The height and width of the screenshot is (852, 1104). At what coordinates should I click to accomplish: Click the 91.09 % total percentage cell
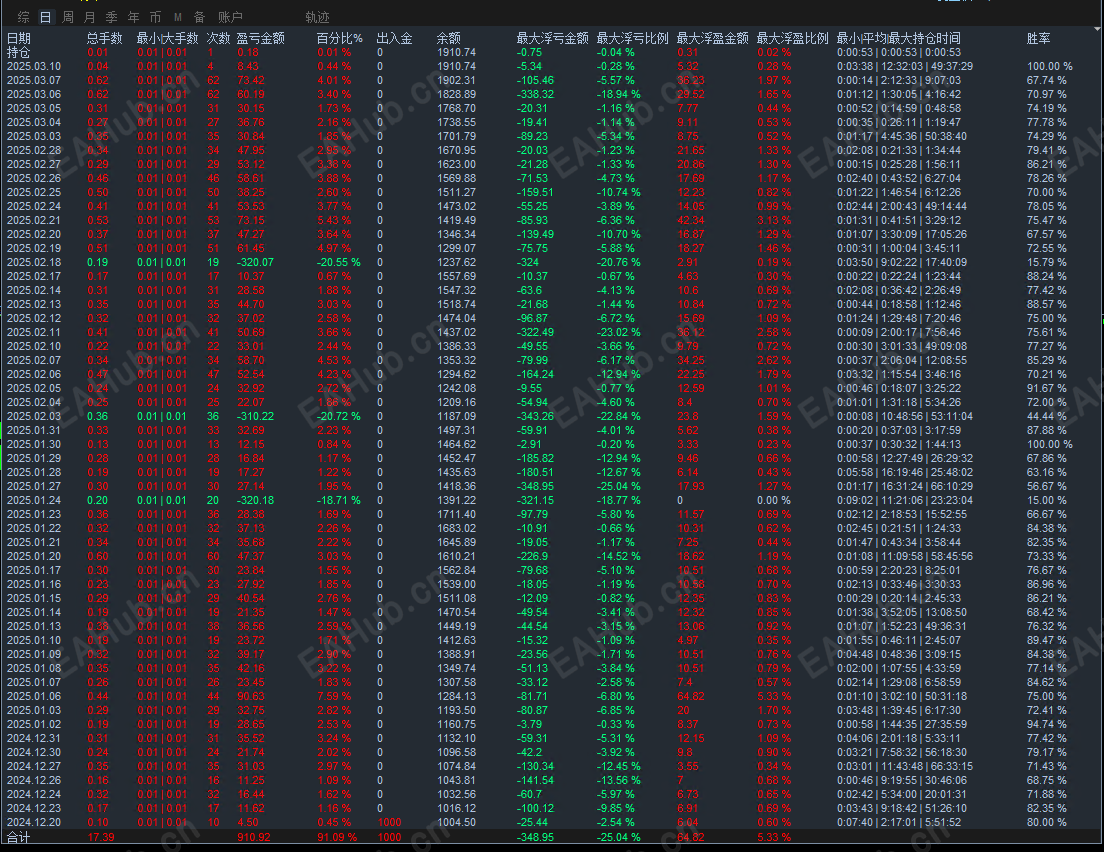point(337,837)
